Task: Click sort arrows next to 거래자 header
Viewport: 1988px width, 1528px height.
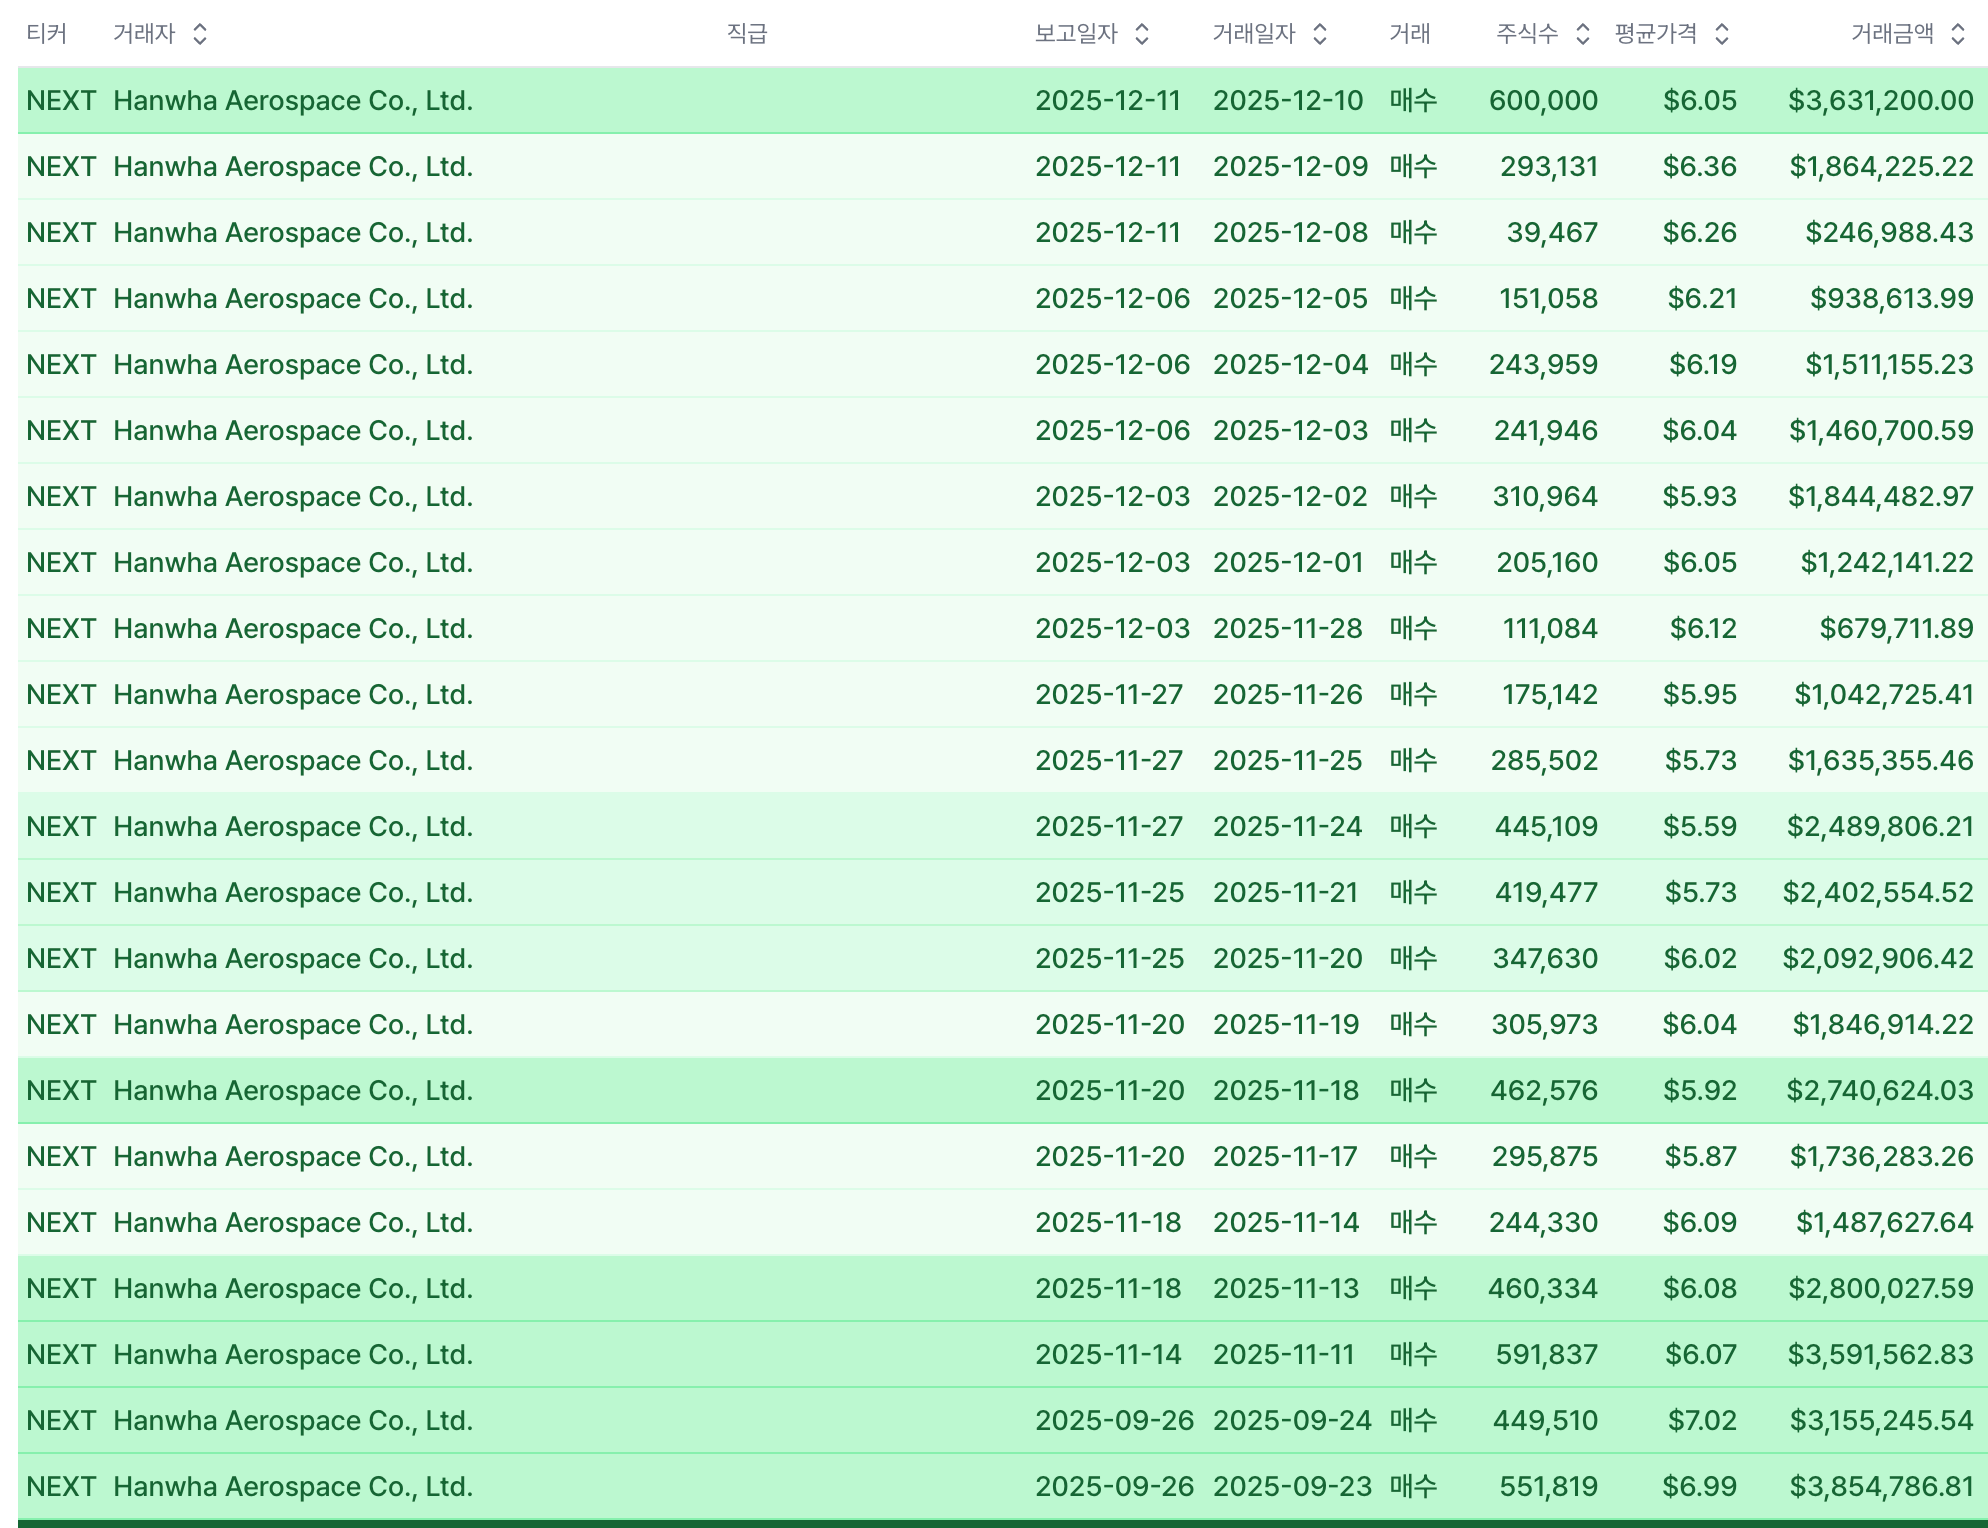Action: click(199, 34)
